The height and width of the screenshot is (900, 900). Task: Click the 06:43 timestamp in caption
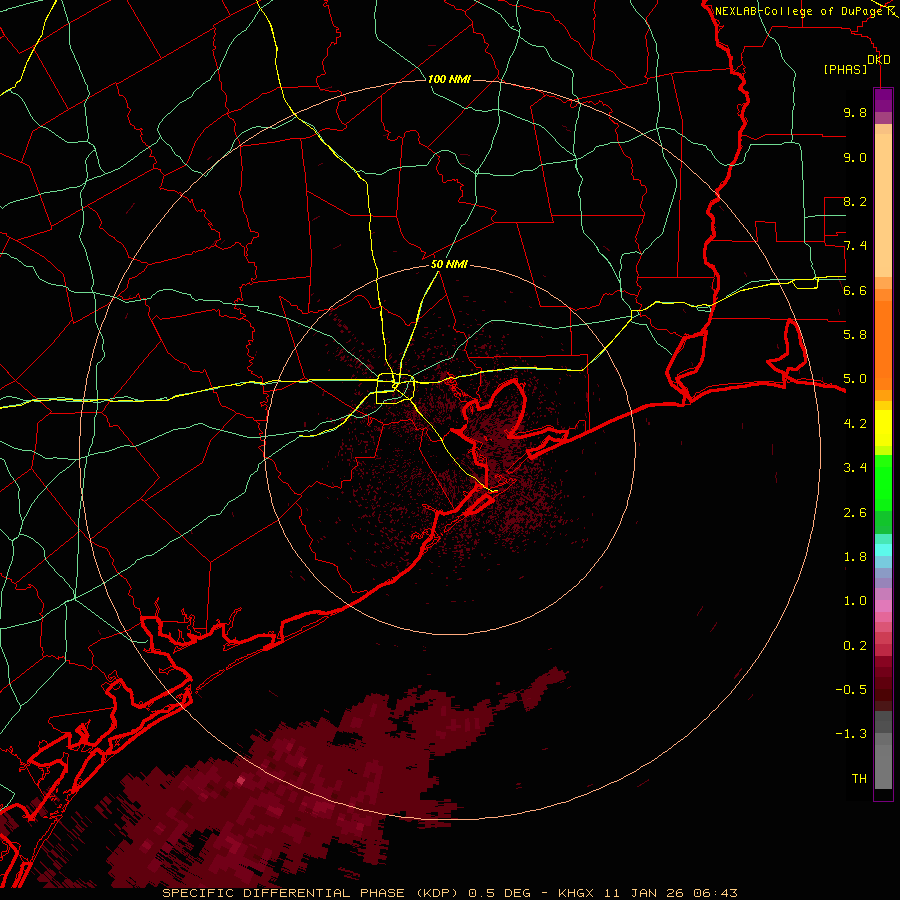[715, 893]
